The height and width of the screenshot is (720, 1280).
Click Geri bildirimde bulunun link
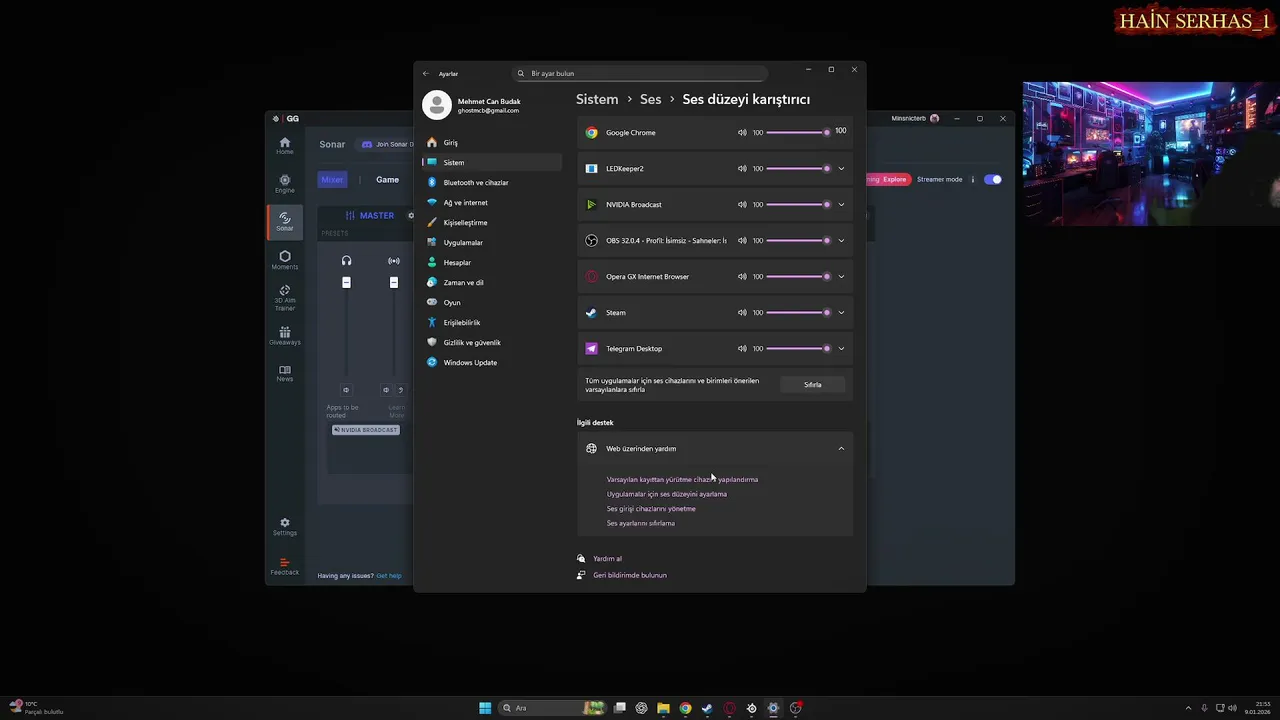(x=630, y=575)
